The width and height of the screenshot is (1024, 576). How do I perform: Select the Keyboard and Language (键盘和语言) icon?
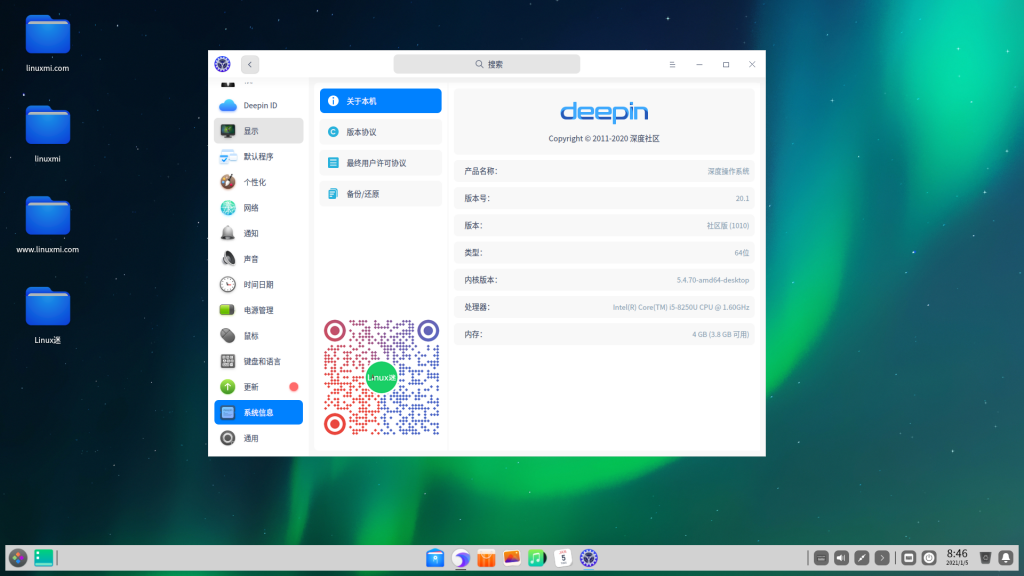[228, 361]
